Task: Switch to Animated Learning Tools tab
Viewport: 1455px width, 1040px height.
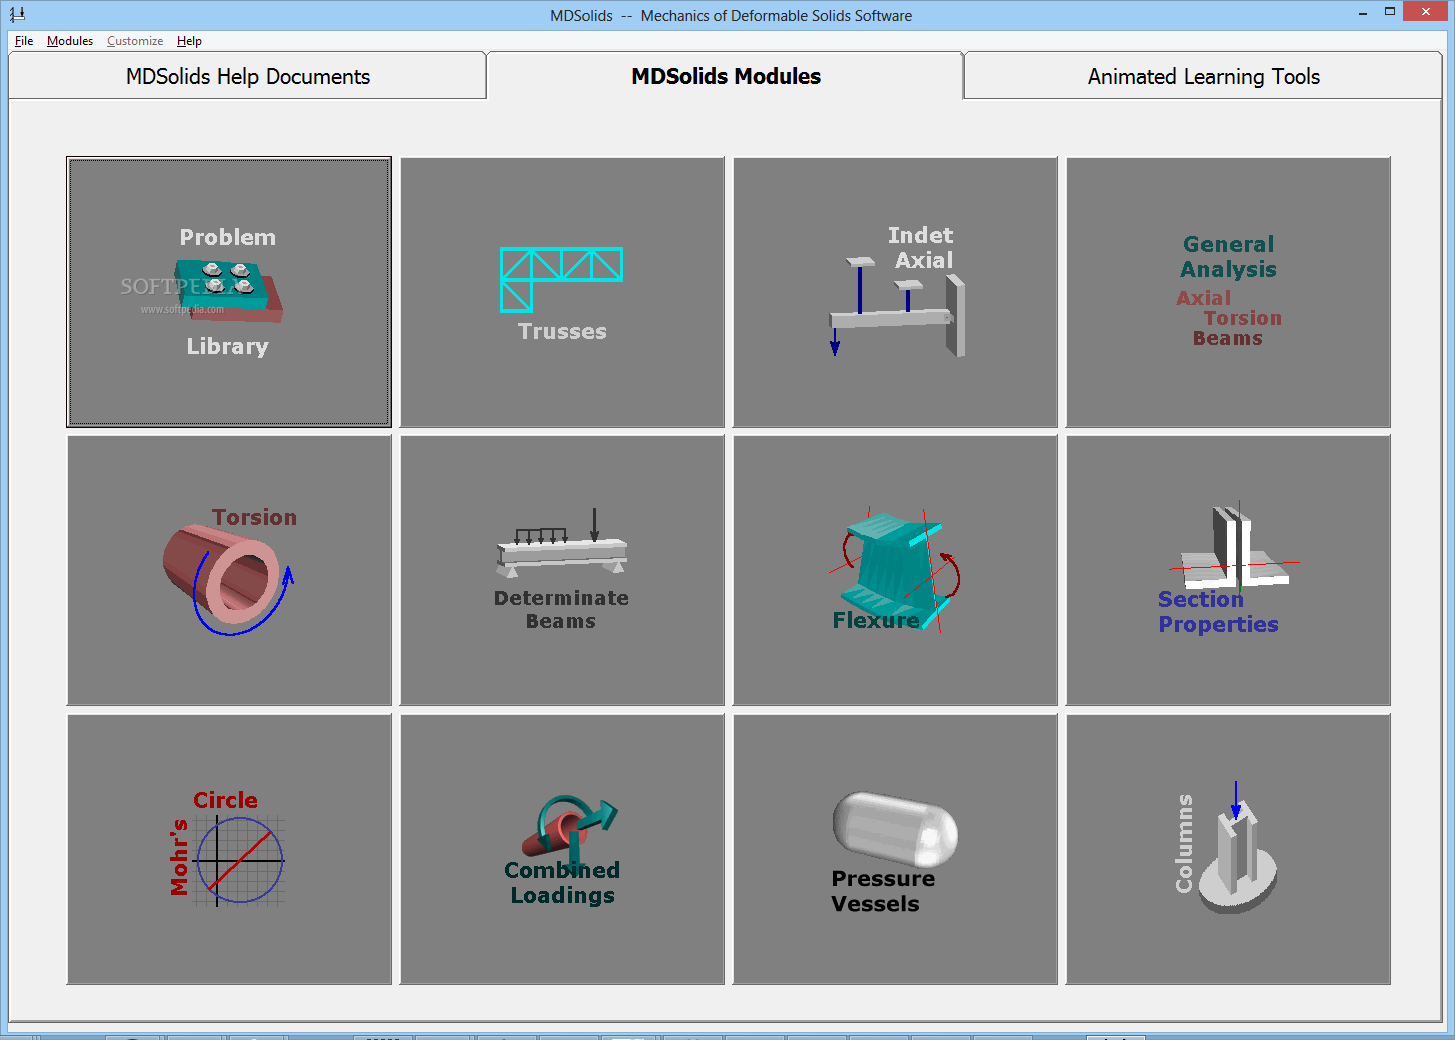Action: (1204, 76)
